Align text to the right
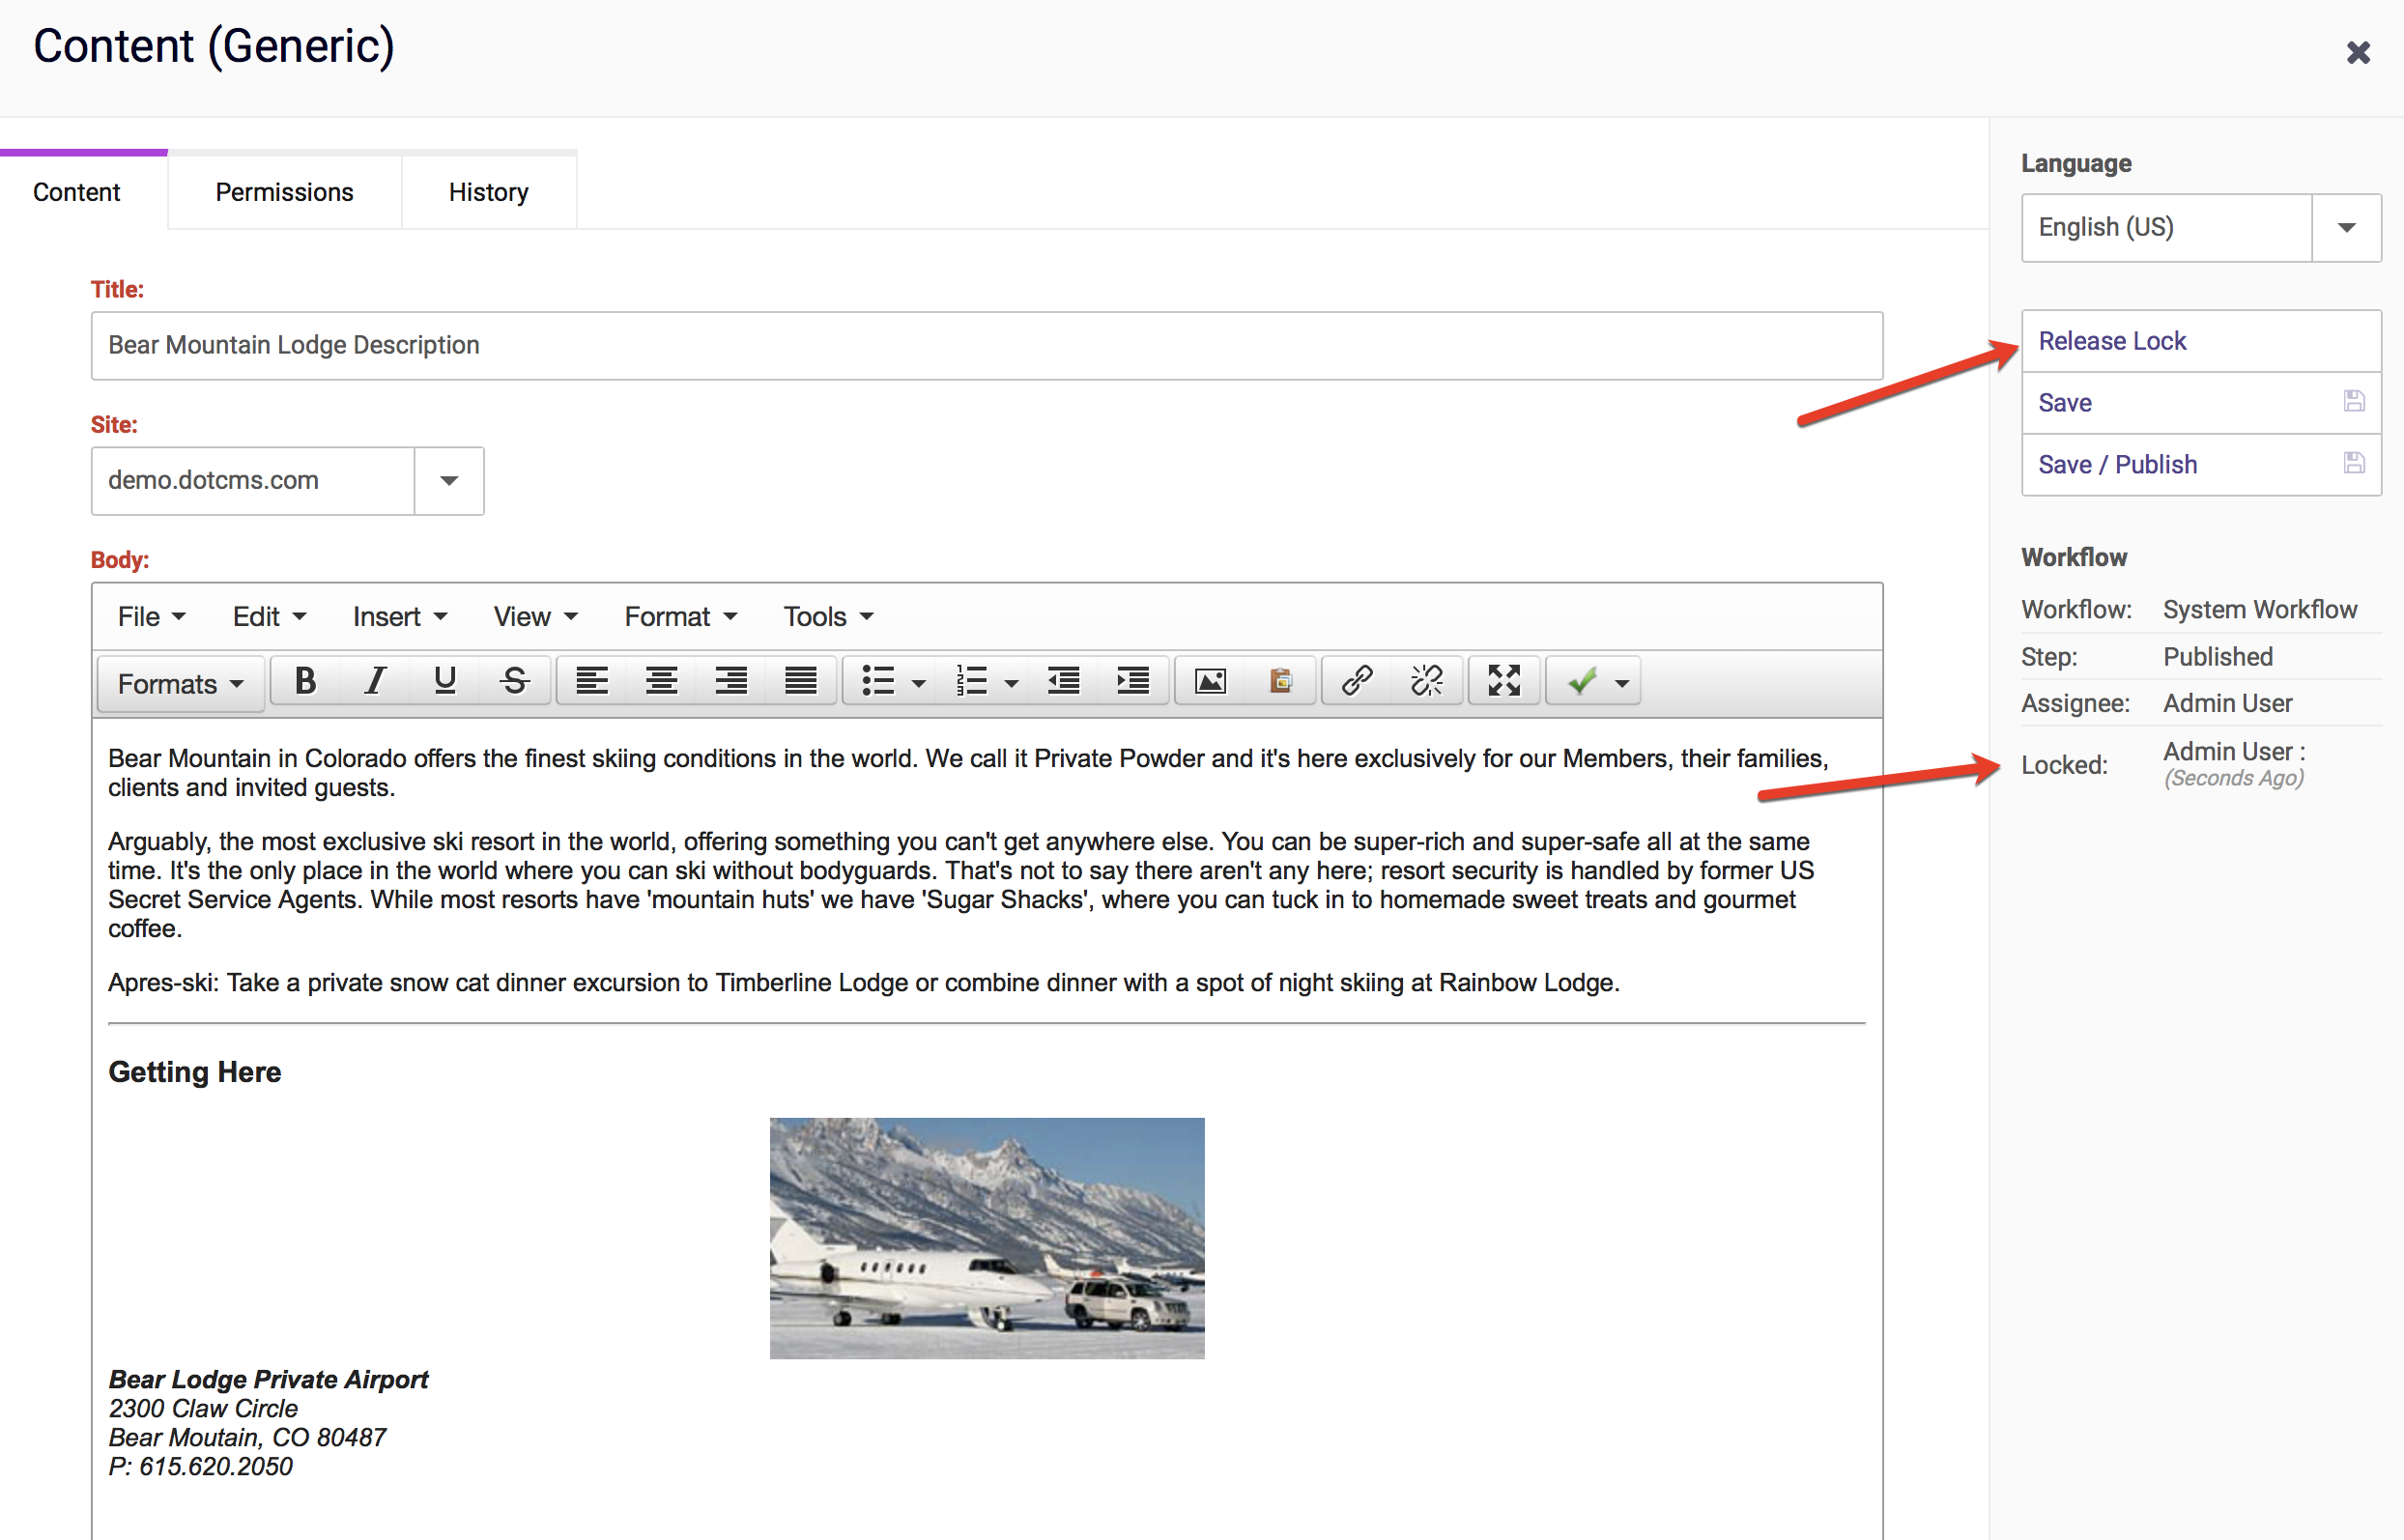Viewport: 2404px width, 1540px height. pyautogui.click(x=731, y=682)
